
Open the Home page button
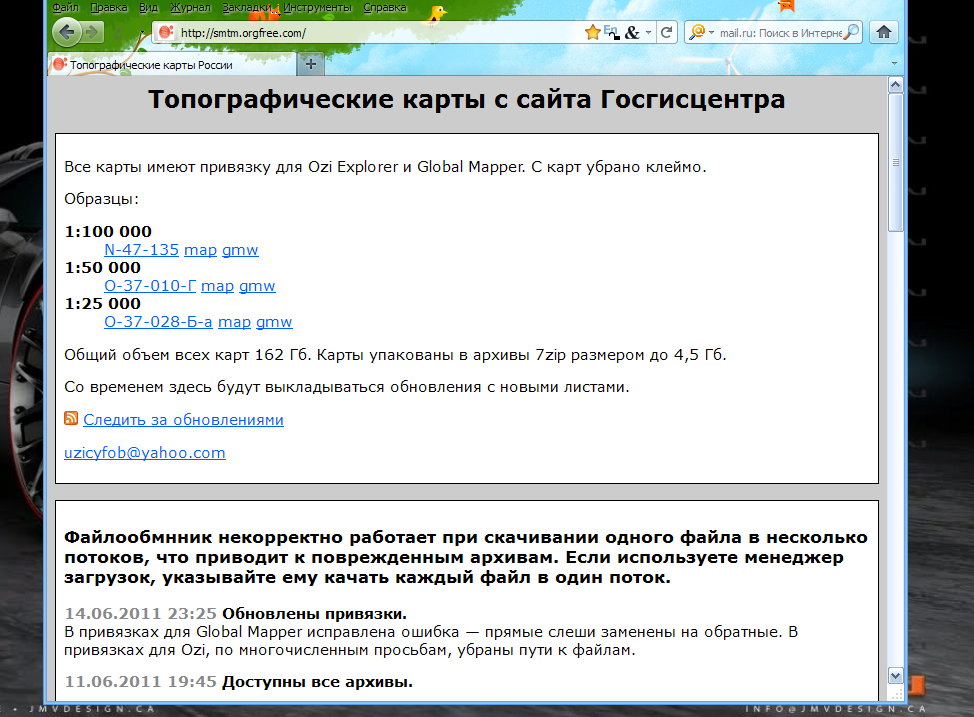point(883,32)
